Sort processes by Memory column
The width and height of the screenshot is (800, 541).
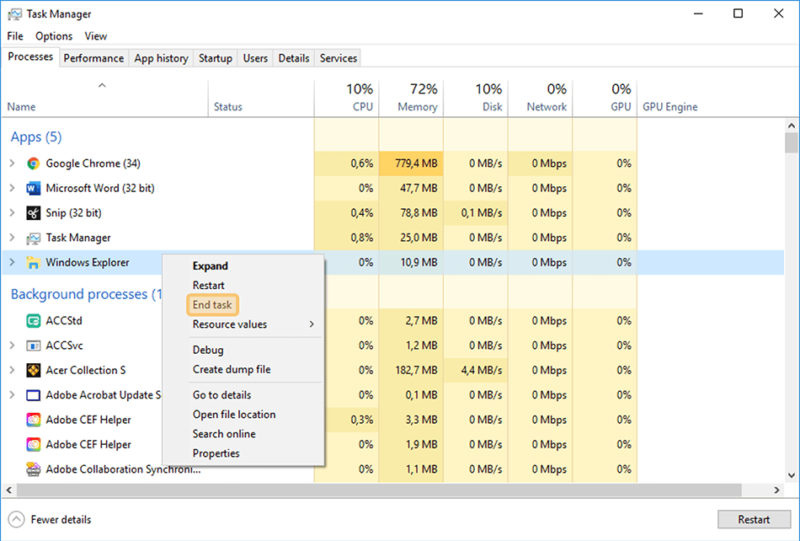click(x=411, y=99)
